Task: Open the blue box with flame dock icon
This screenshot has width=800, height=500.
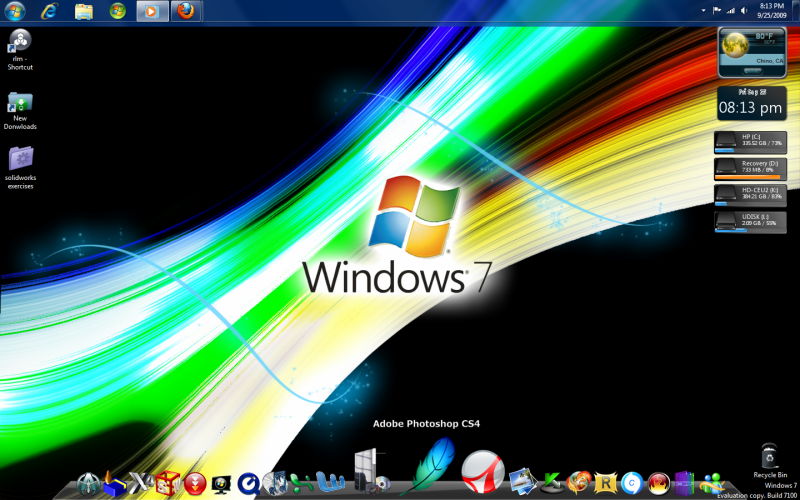Action: (x=114, y=483)
